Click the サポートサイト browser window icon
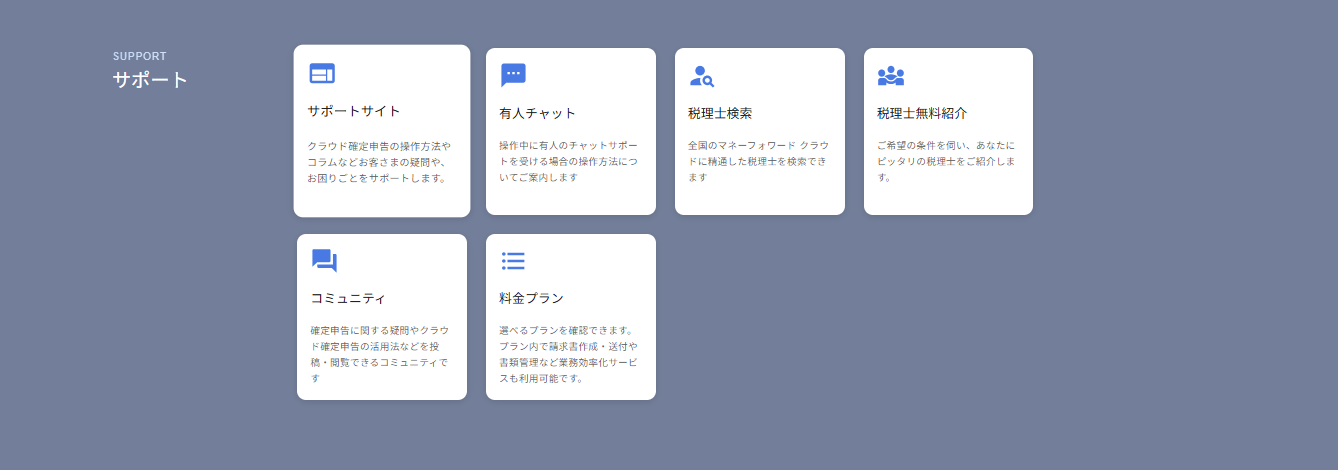This screenshot has width=1338, height=470. click(322, 73)
